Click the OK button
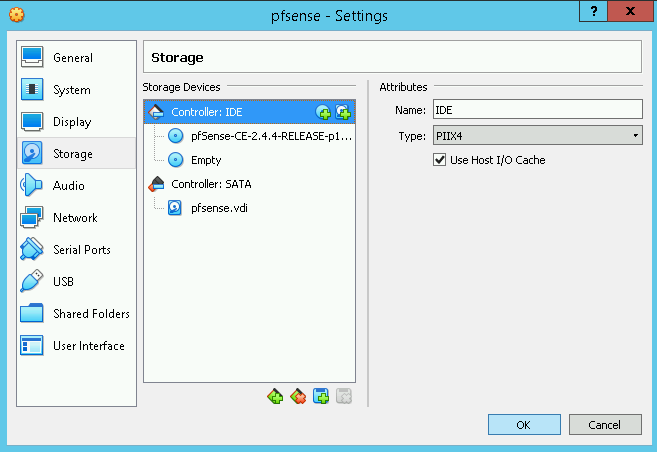Screen dimensions: 657x452 click(x=523, y=425)
